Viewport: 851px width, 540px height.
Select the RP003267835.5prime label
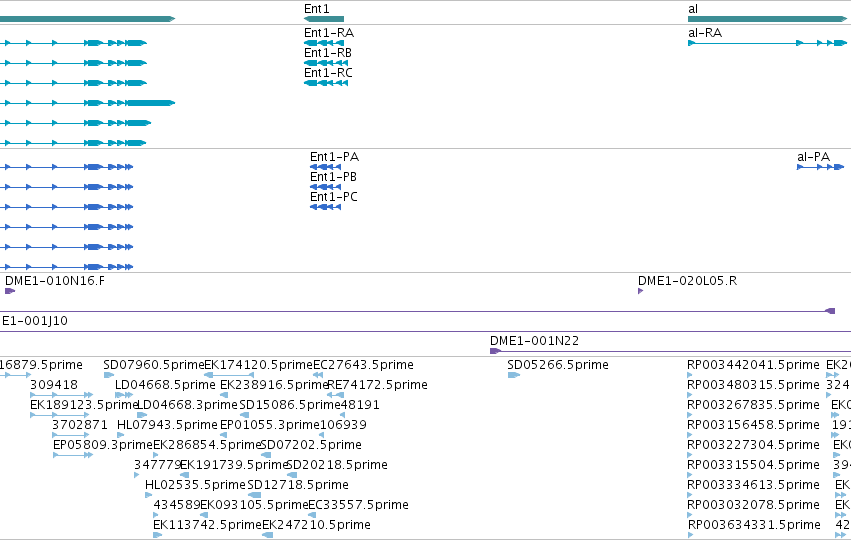click(x=753, y=405)
